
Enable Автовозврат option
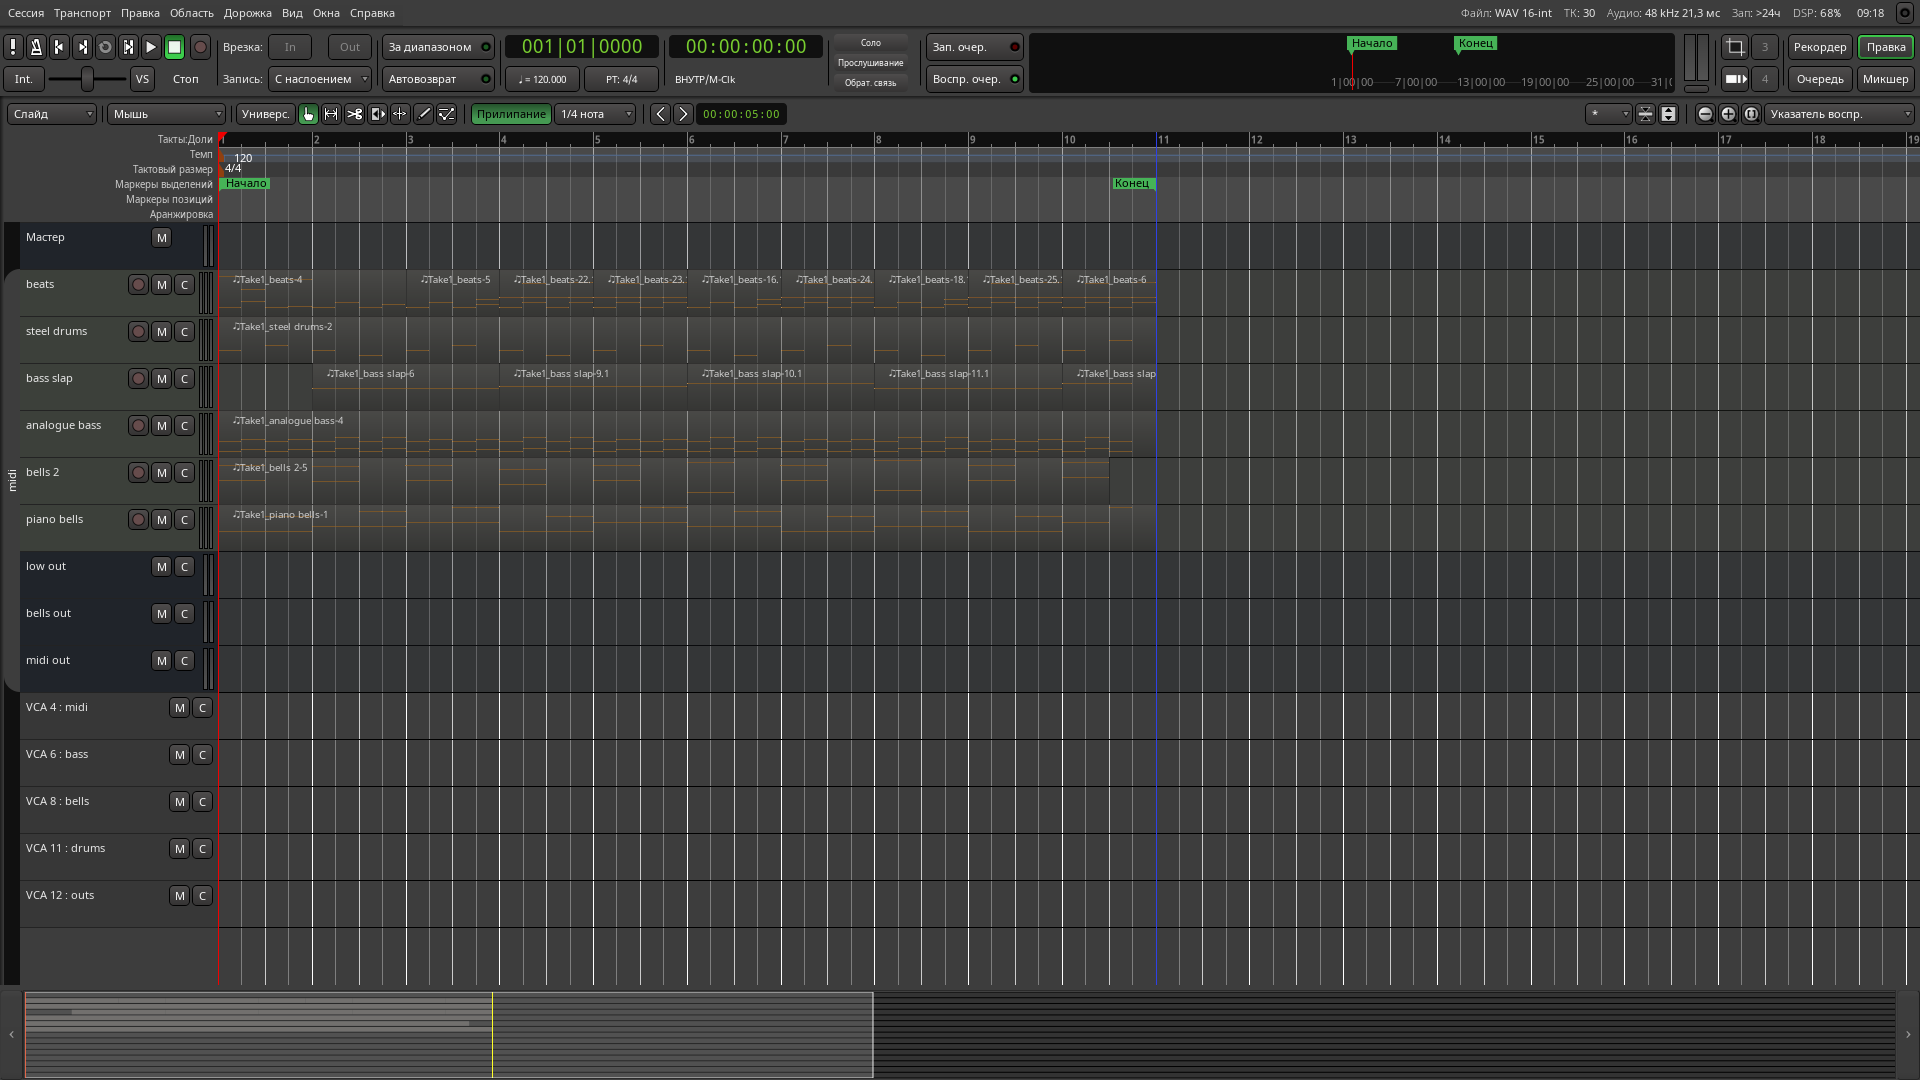[437, 79]
